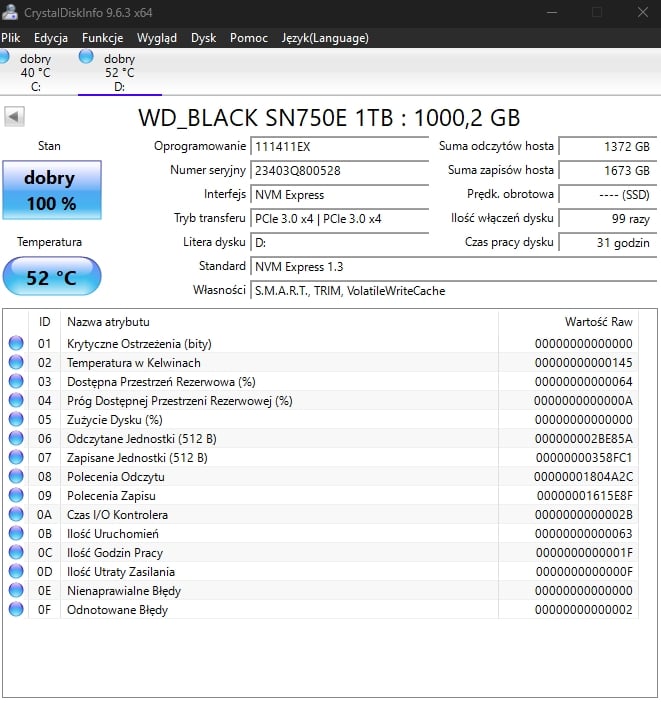661x703 pixels.
Task: Click the Wartość Raw column header
Action: click(598, 322)
